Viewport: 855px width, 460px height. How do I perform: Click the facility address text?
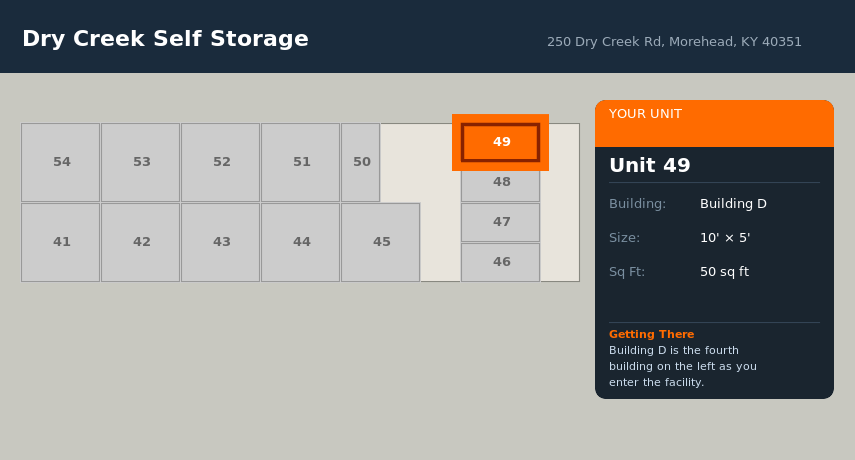click(674, 42)
